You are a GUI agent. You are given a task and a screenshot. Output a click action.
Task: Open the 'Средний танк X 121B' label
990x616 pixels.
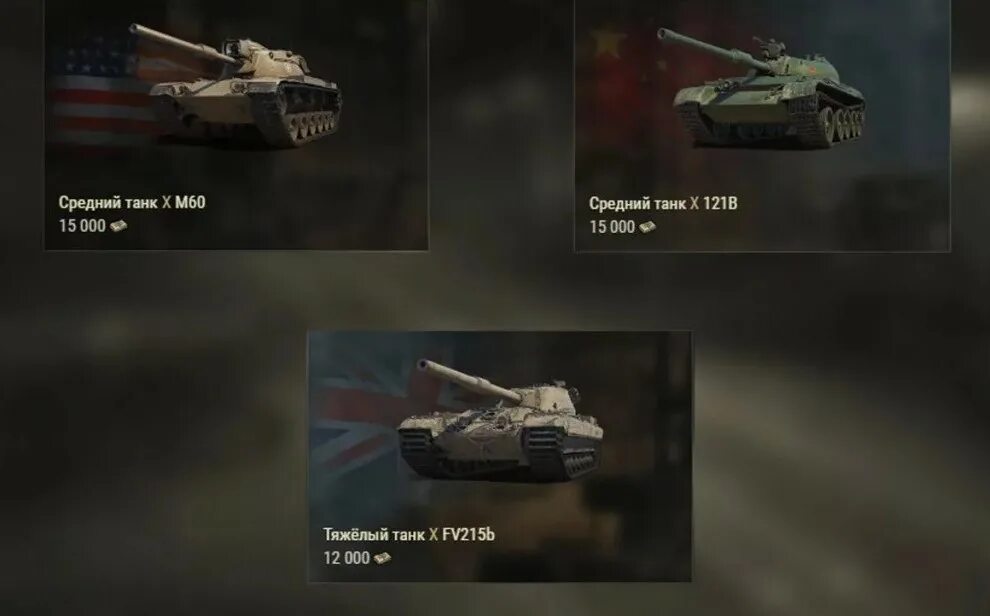pyautogui.click(x=663, y=204)
